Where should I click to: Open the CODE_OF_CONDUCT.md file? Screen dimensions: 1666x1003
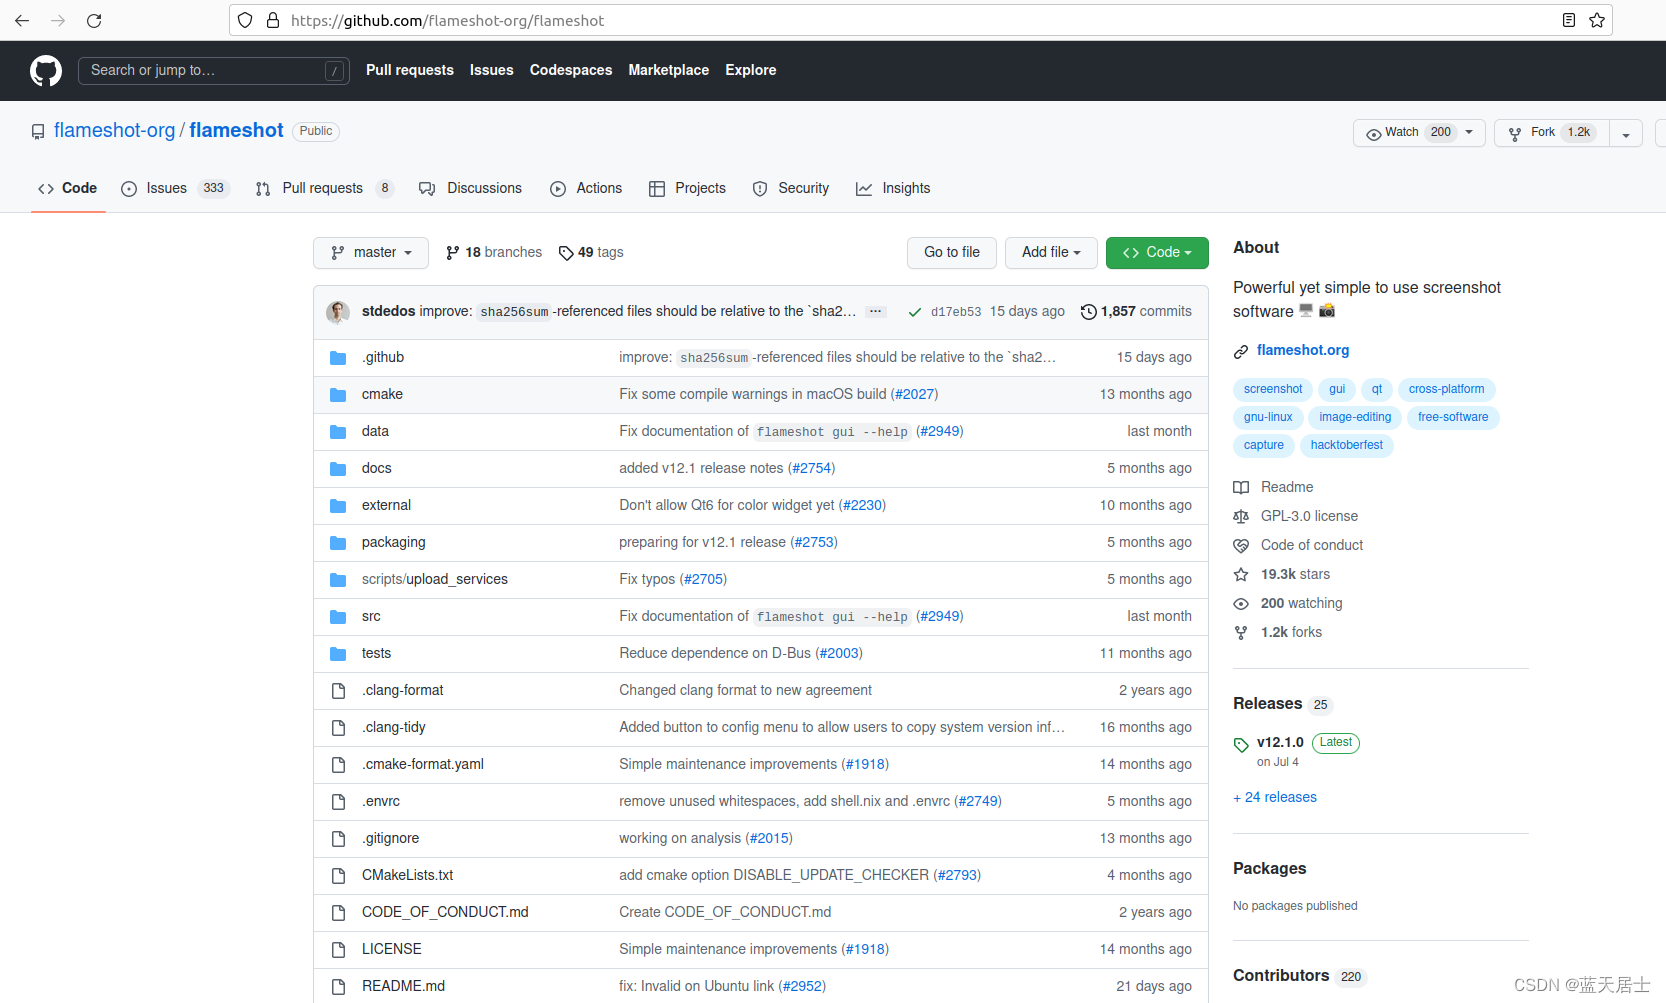445,913
